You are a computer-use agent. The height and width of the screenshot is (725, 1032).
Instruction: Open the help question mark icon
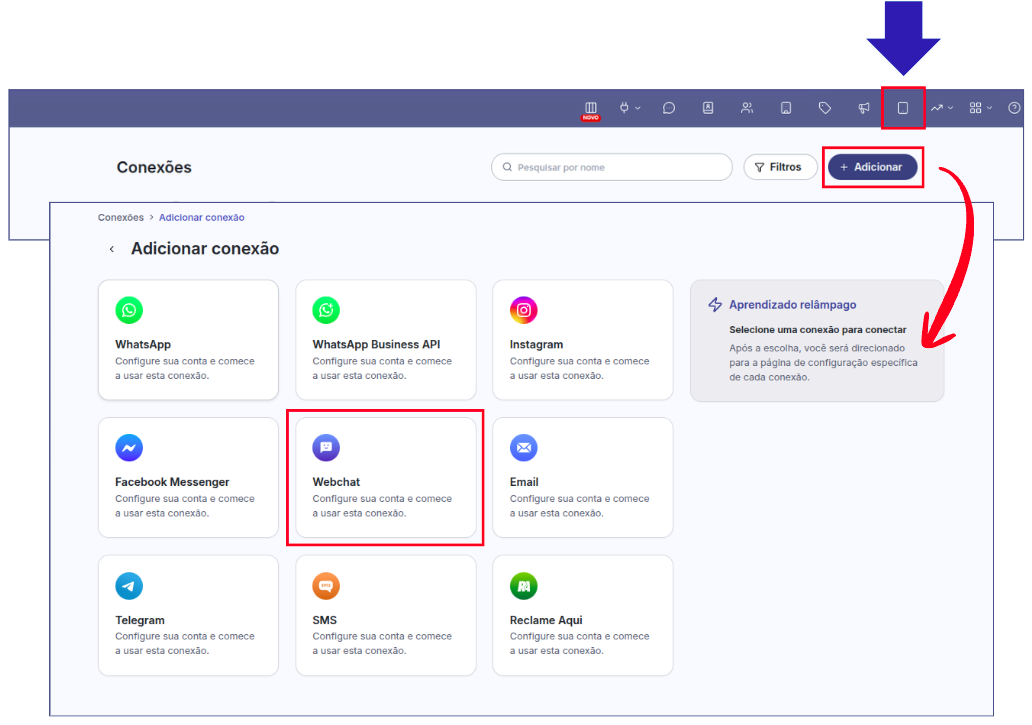[x=1014, y=108]
